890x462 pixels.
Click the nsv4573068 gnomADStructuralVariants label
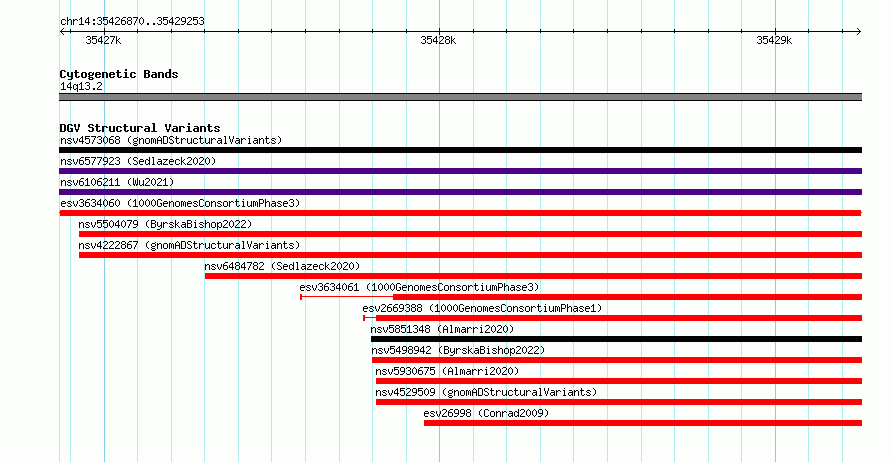click(171, 140)
